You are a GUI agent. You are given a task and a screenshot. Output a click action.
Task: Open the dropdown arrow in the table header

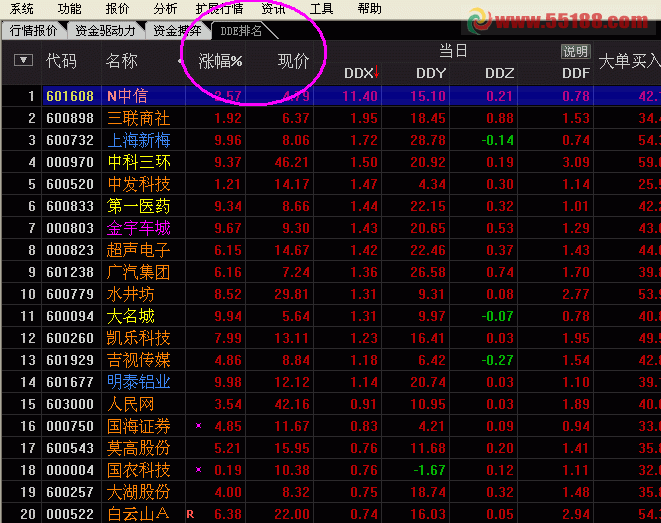pos(23,60)
